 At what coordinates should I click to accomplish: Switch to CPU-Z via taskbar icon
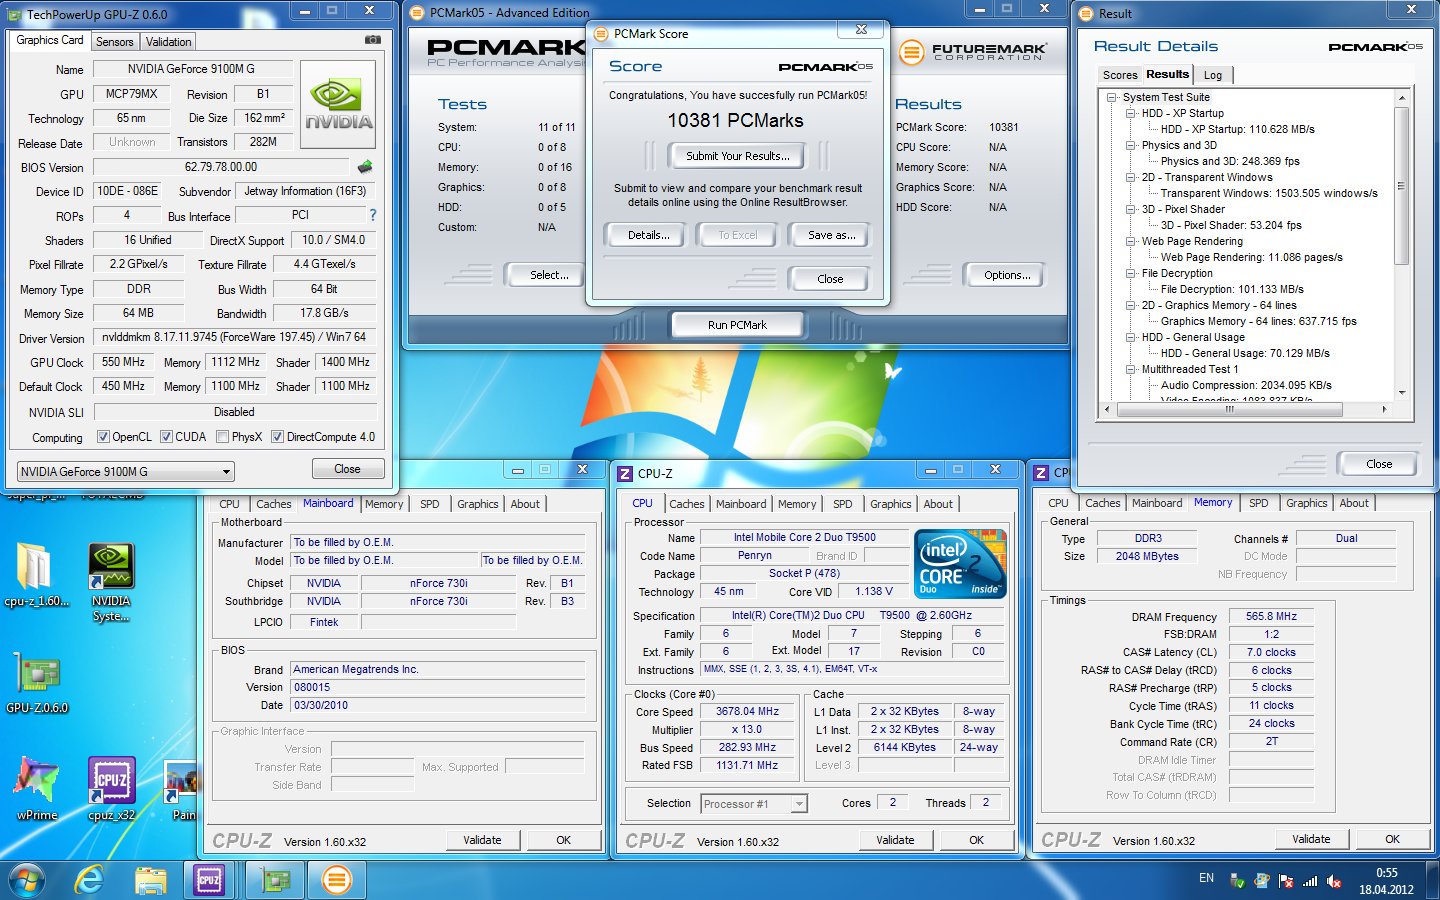click(209, 880)
